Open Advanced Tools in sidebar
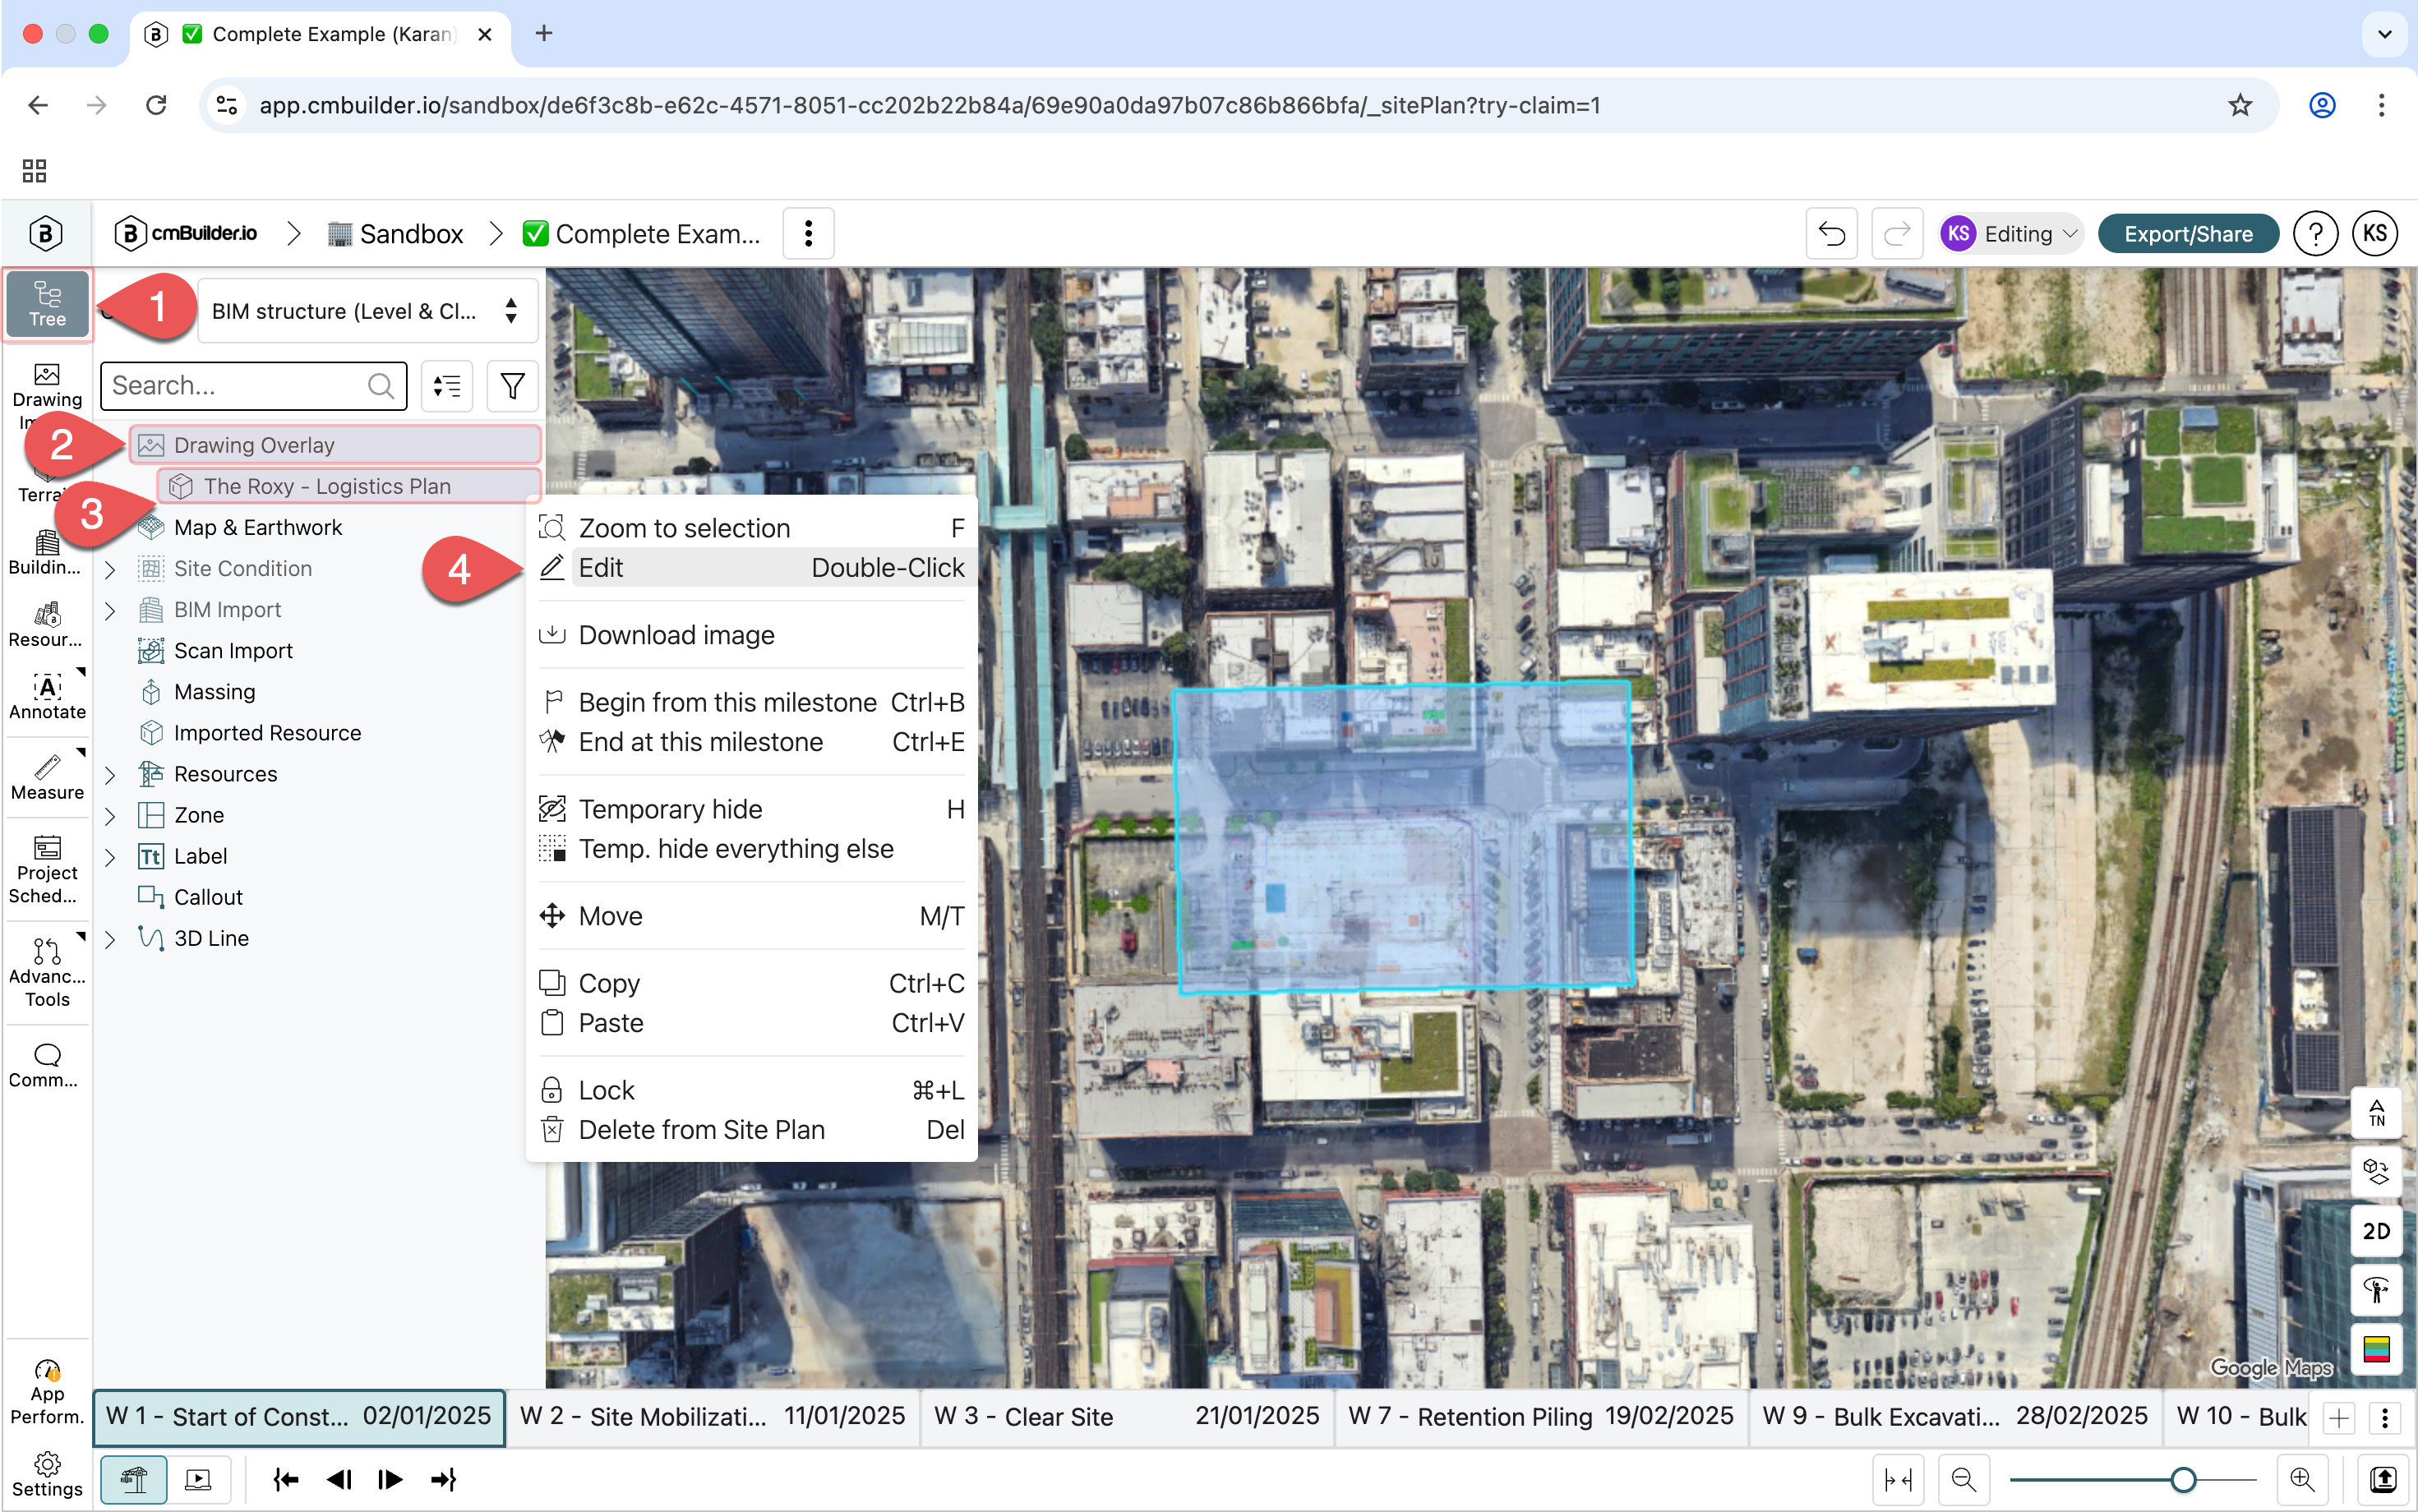Image resolution: width=2418 pixels, height=1512 pixels. click(x=47, y=973)
